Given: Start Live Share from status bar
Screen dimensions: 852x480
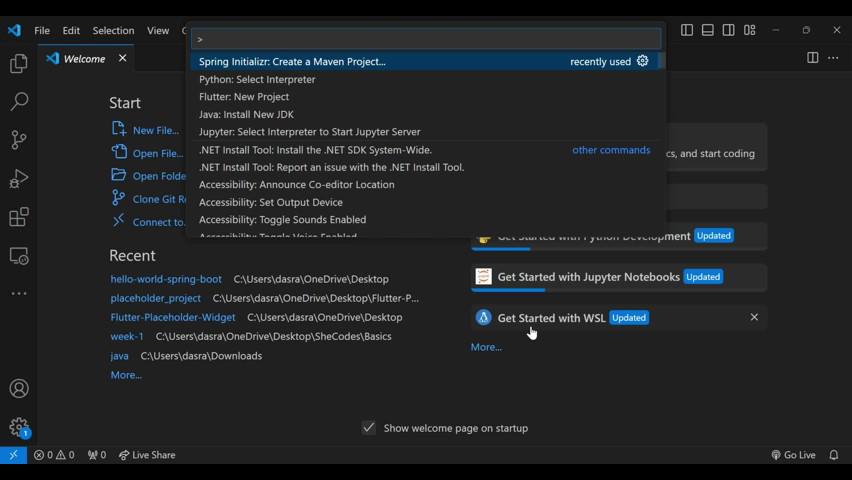Looking at the screenshot, I should pos(147,455).
